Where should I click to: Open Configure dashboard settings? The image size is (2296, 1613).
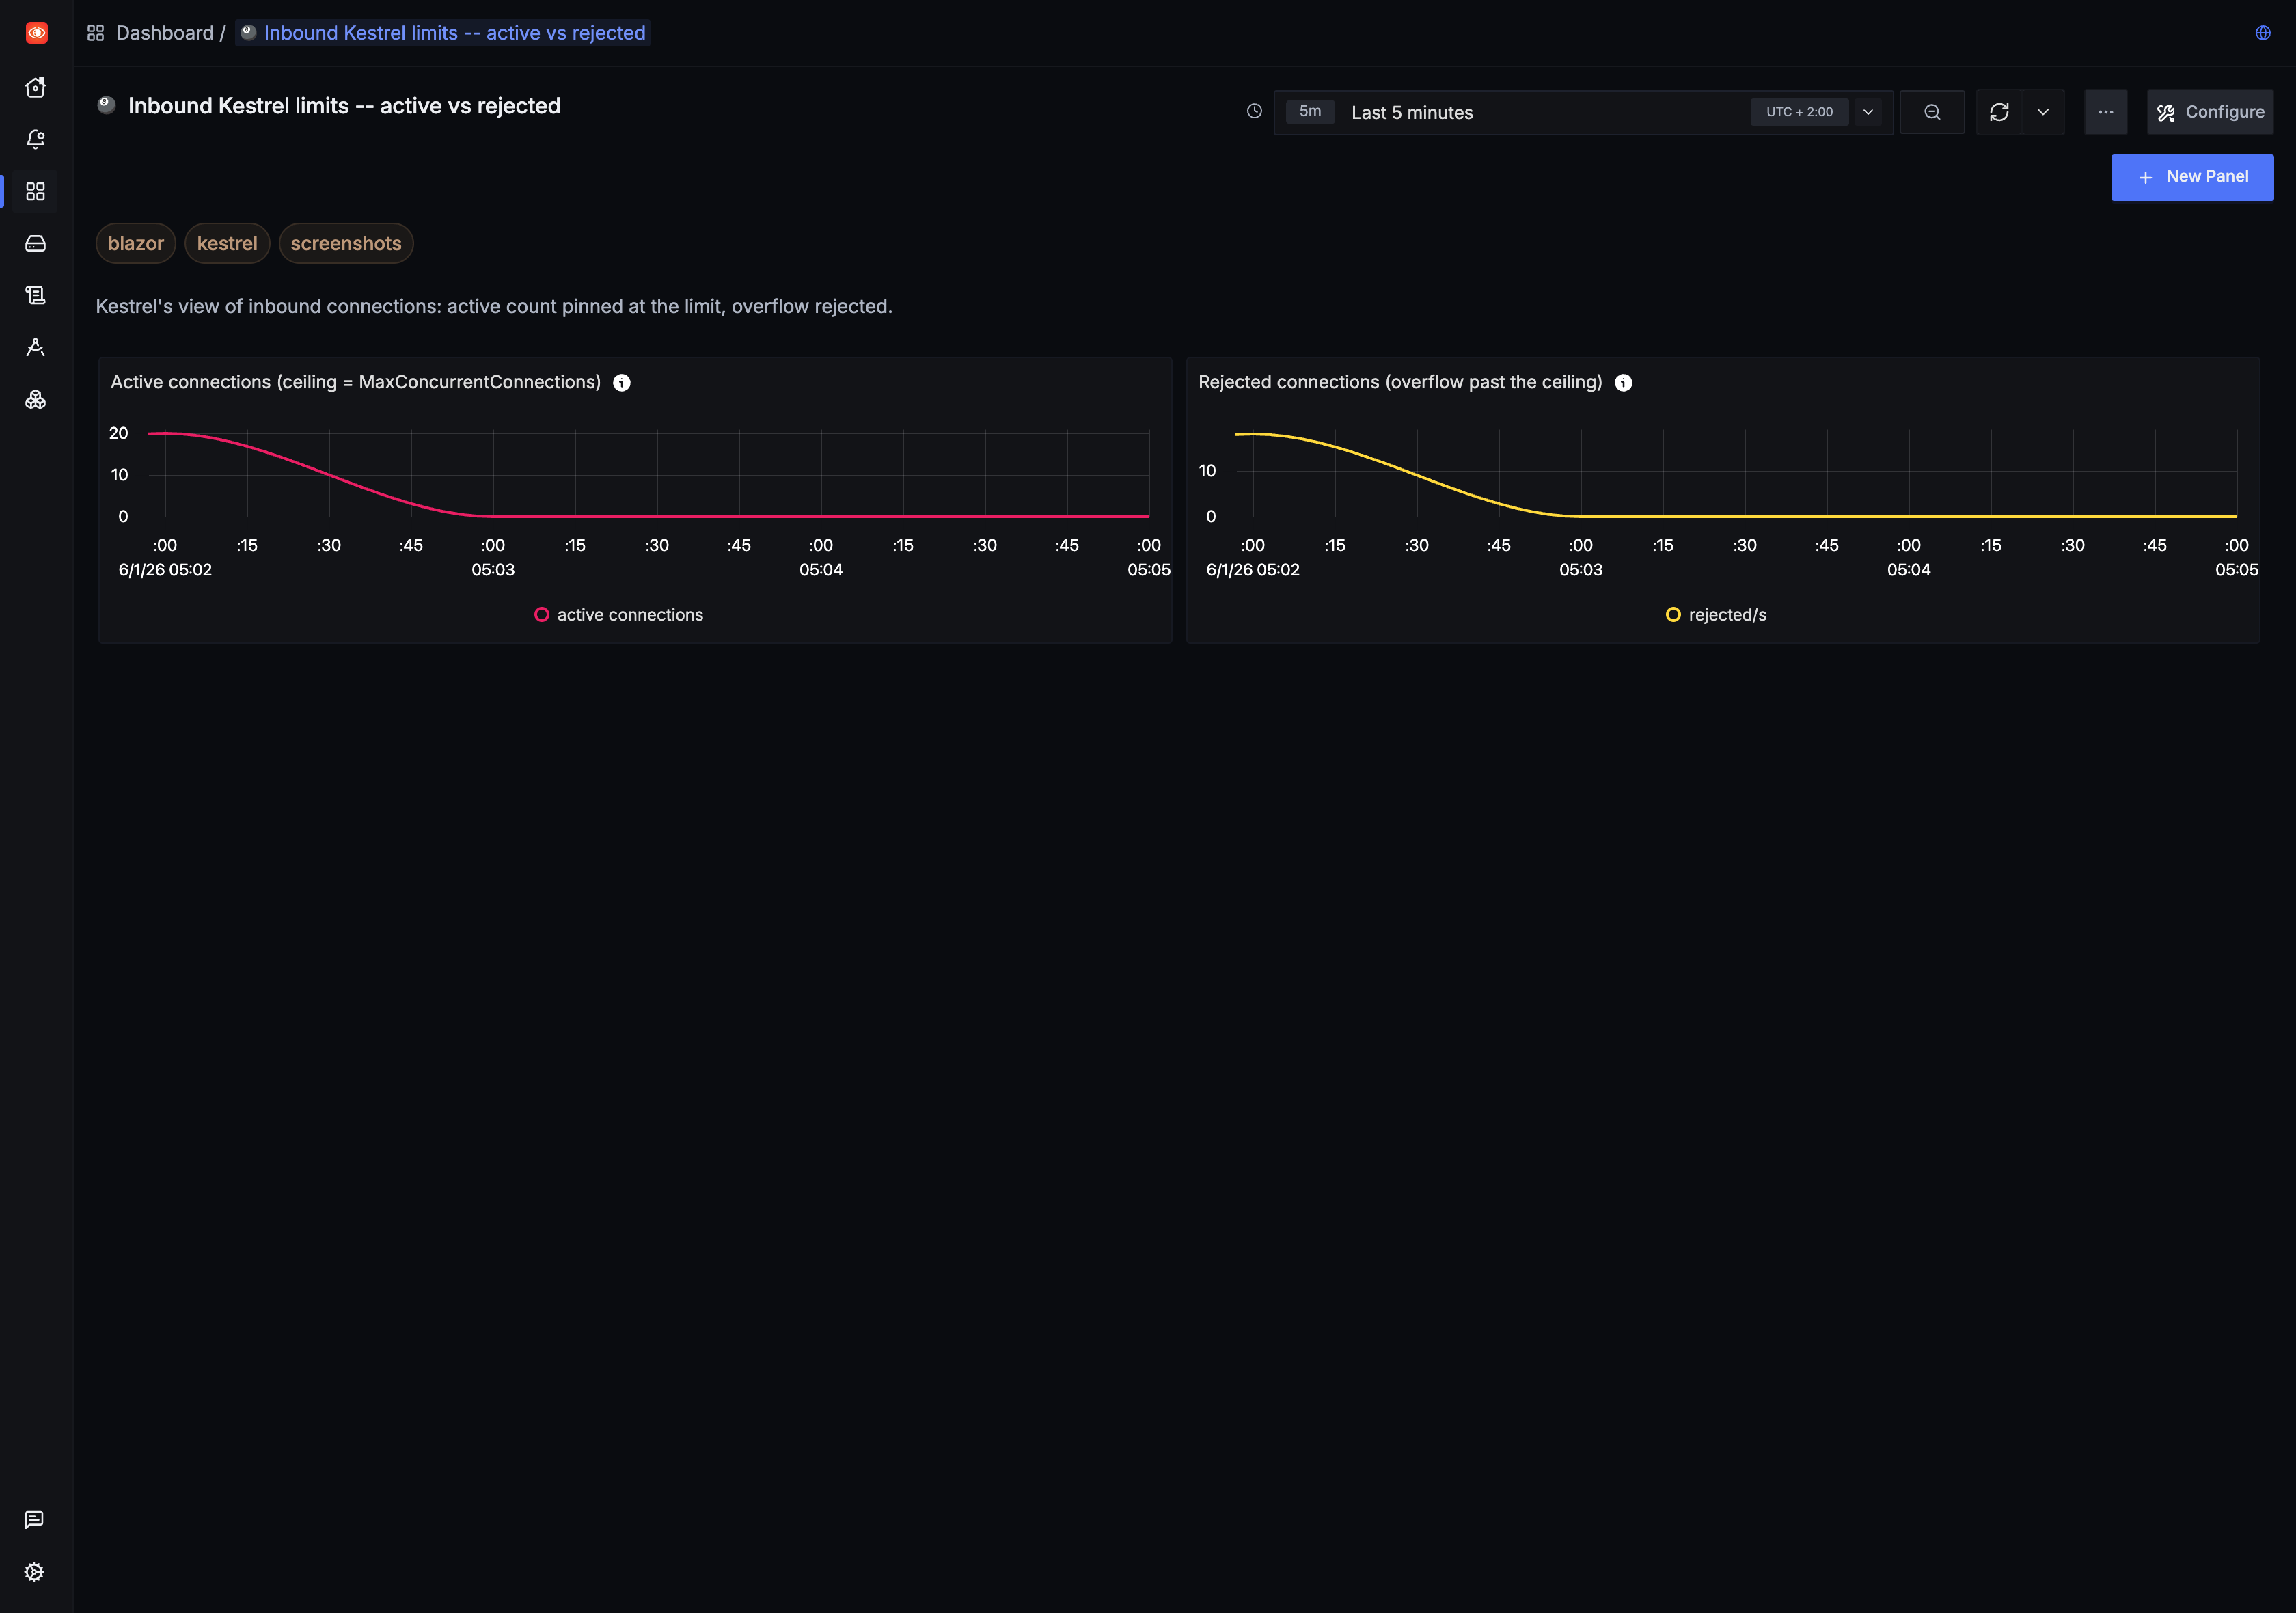2210,112
